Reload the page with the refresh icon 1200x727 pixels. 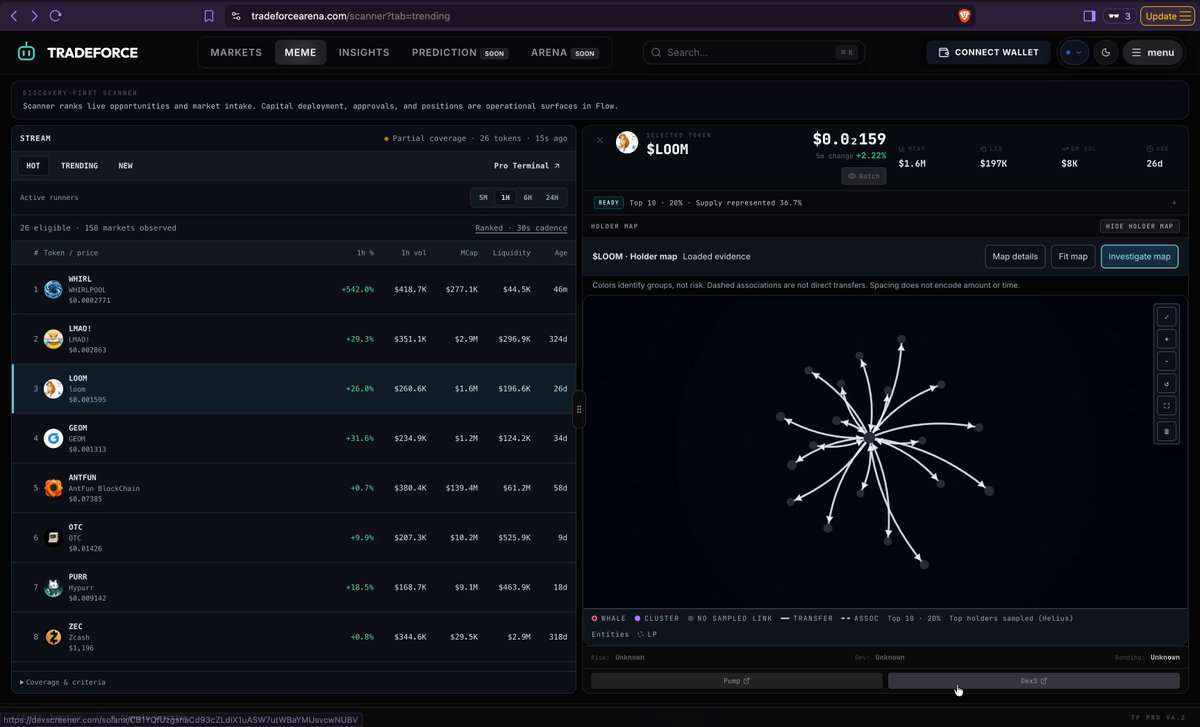pos(55,16)
